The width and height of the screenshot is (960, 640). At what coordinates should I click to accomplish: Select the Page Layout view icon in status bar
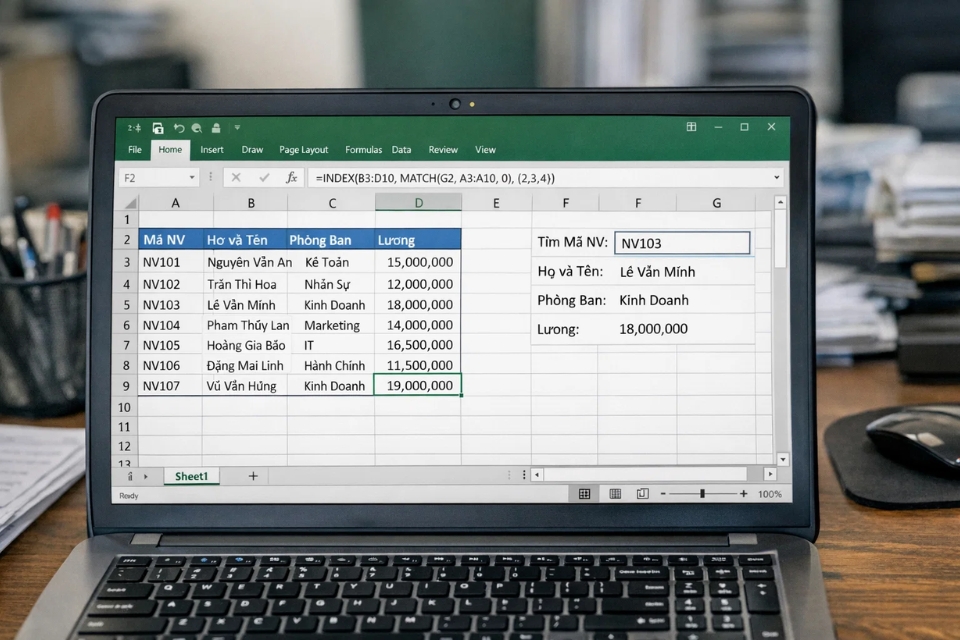point(614,492)
